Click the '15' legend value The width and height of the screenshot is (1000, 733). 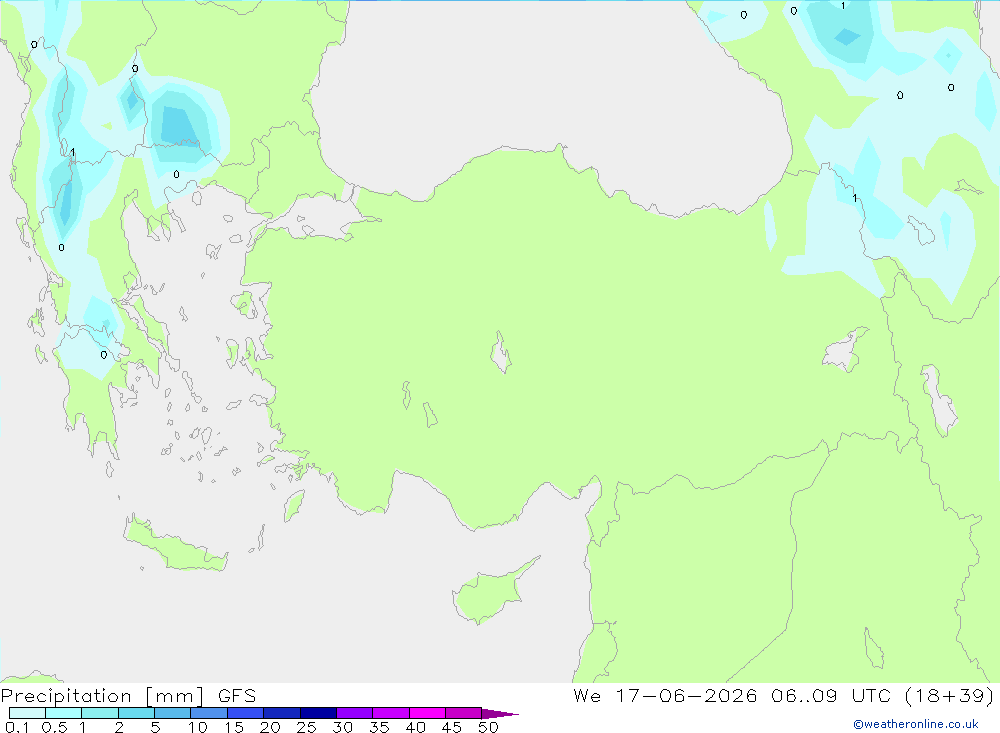click(234, 727)
